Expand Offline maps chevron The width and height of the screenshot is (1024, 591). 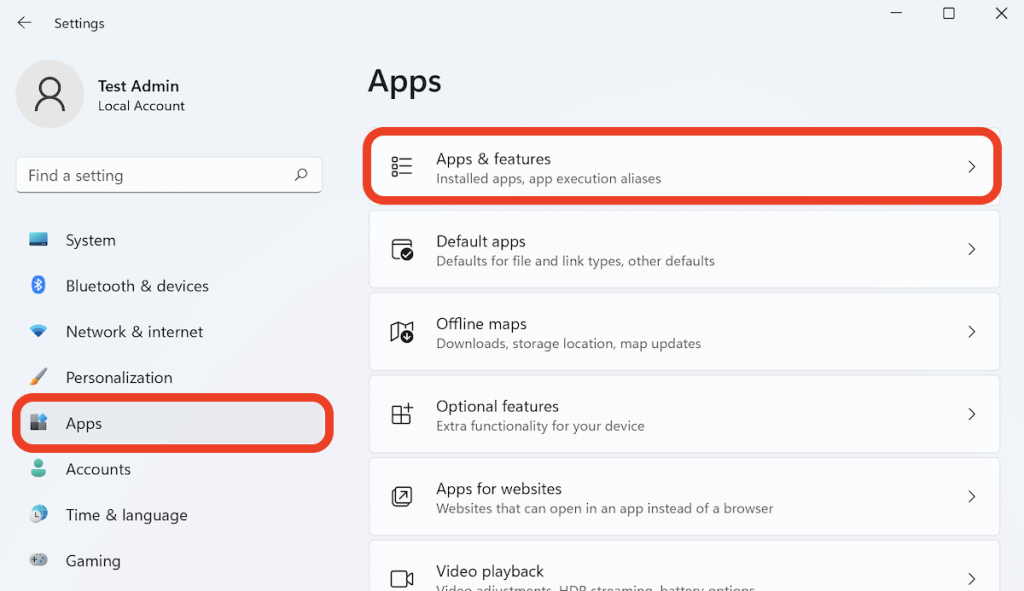972,332
